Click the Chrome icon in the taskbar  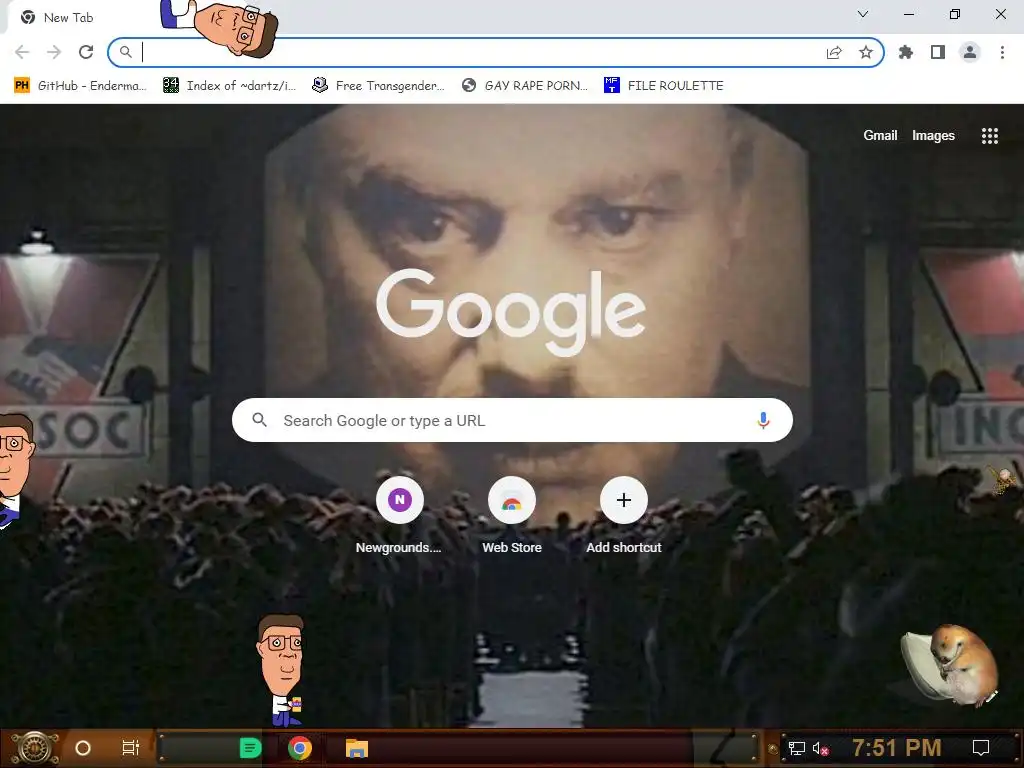300,748
